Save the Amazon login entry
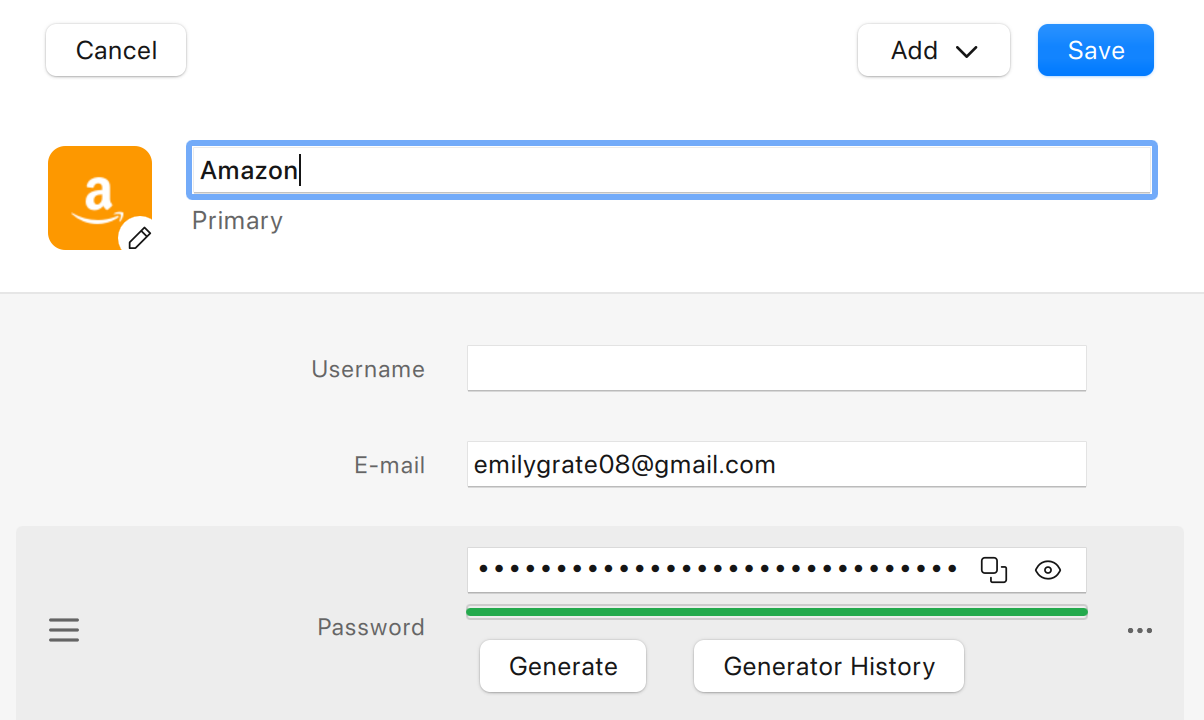This screenshot has width=1204, height=720. point(1096,50)
